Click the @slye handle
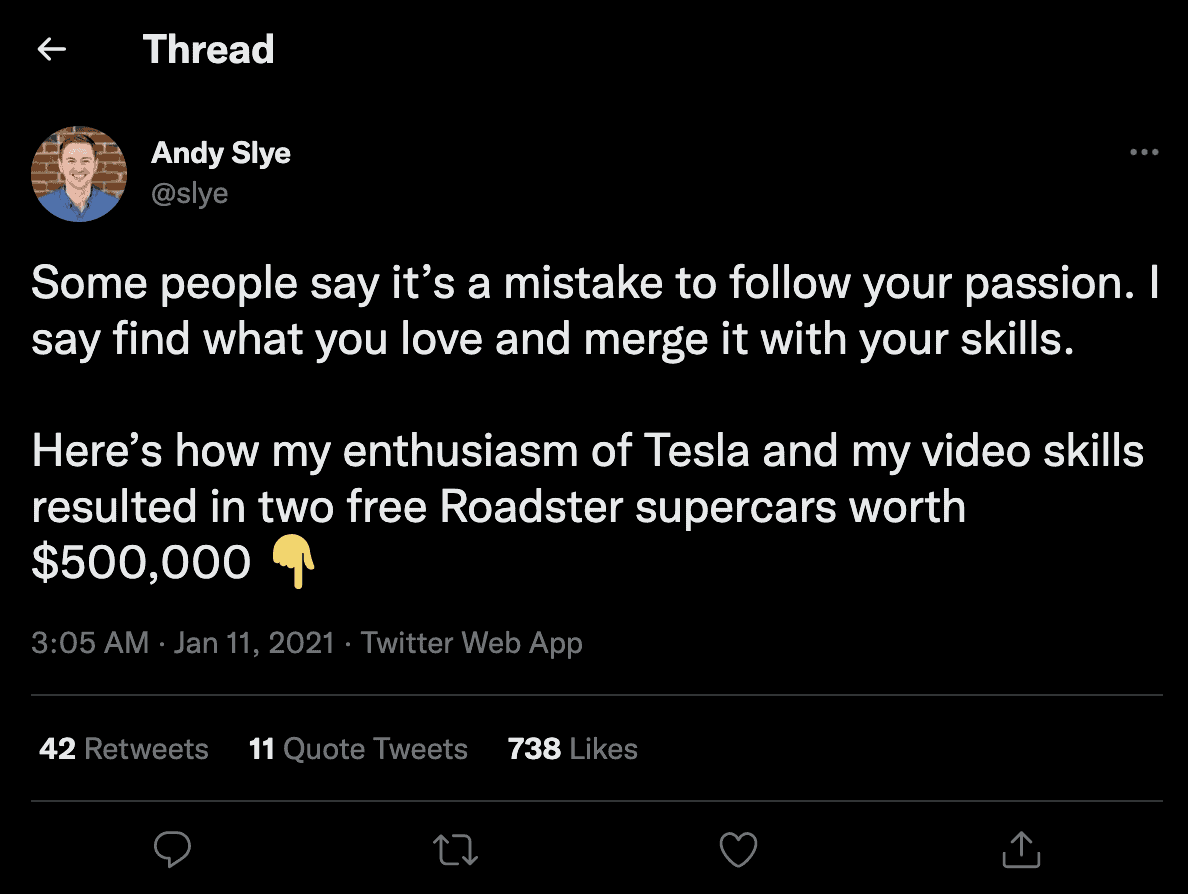Image resolution: width=1188 pixels, height=894 pixels. tap(190, 192)
